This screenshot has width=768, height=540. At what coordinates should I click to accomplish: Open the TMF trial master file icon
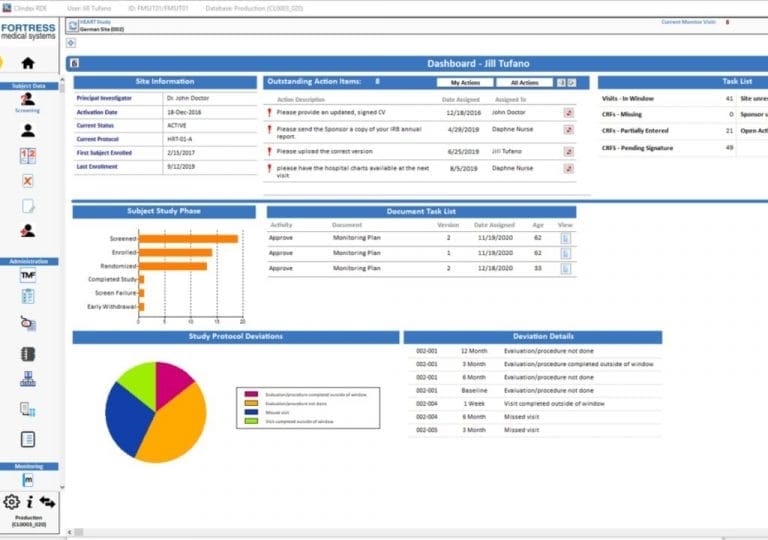[x=28, y=275]
